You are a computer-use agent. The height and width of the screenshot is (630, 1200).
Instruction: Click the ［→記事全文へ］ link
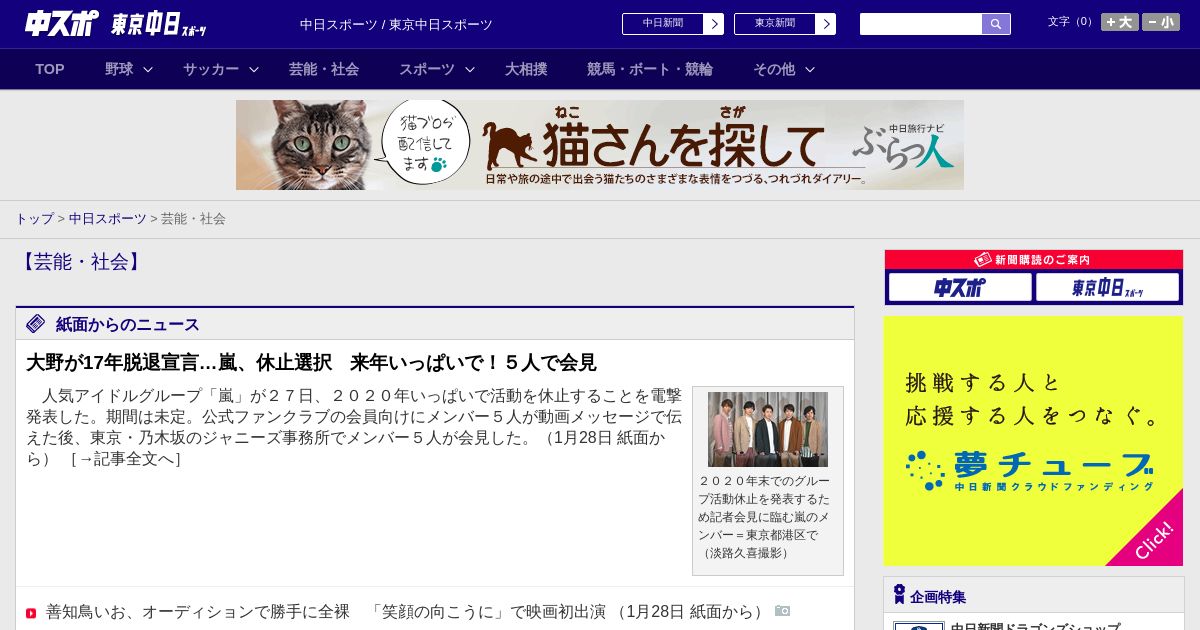[x=126, y=459]
